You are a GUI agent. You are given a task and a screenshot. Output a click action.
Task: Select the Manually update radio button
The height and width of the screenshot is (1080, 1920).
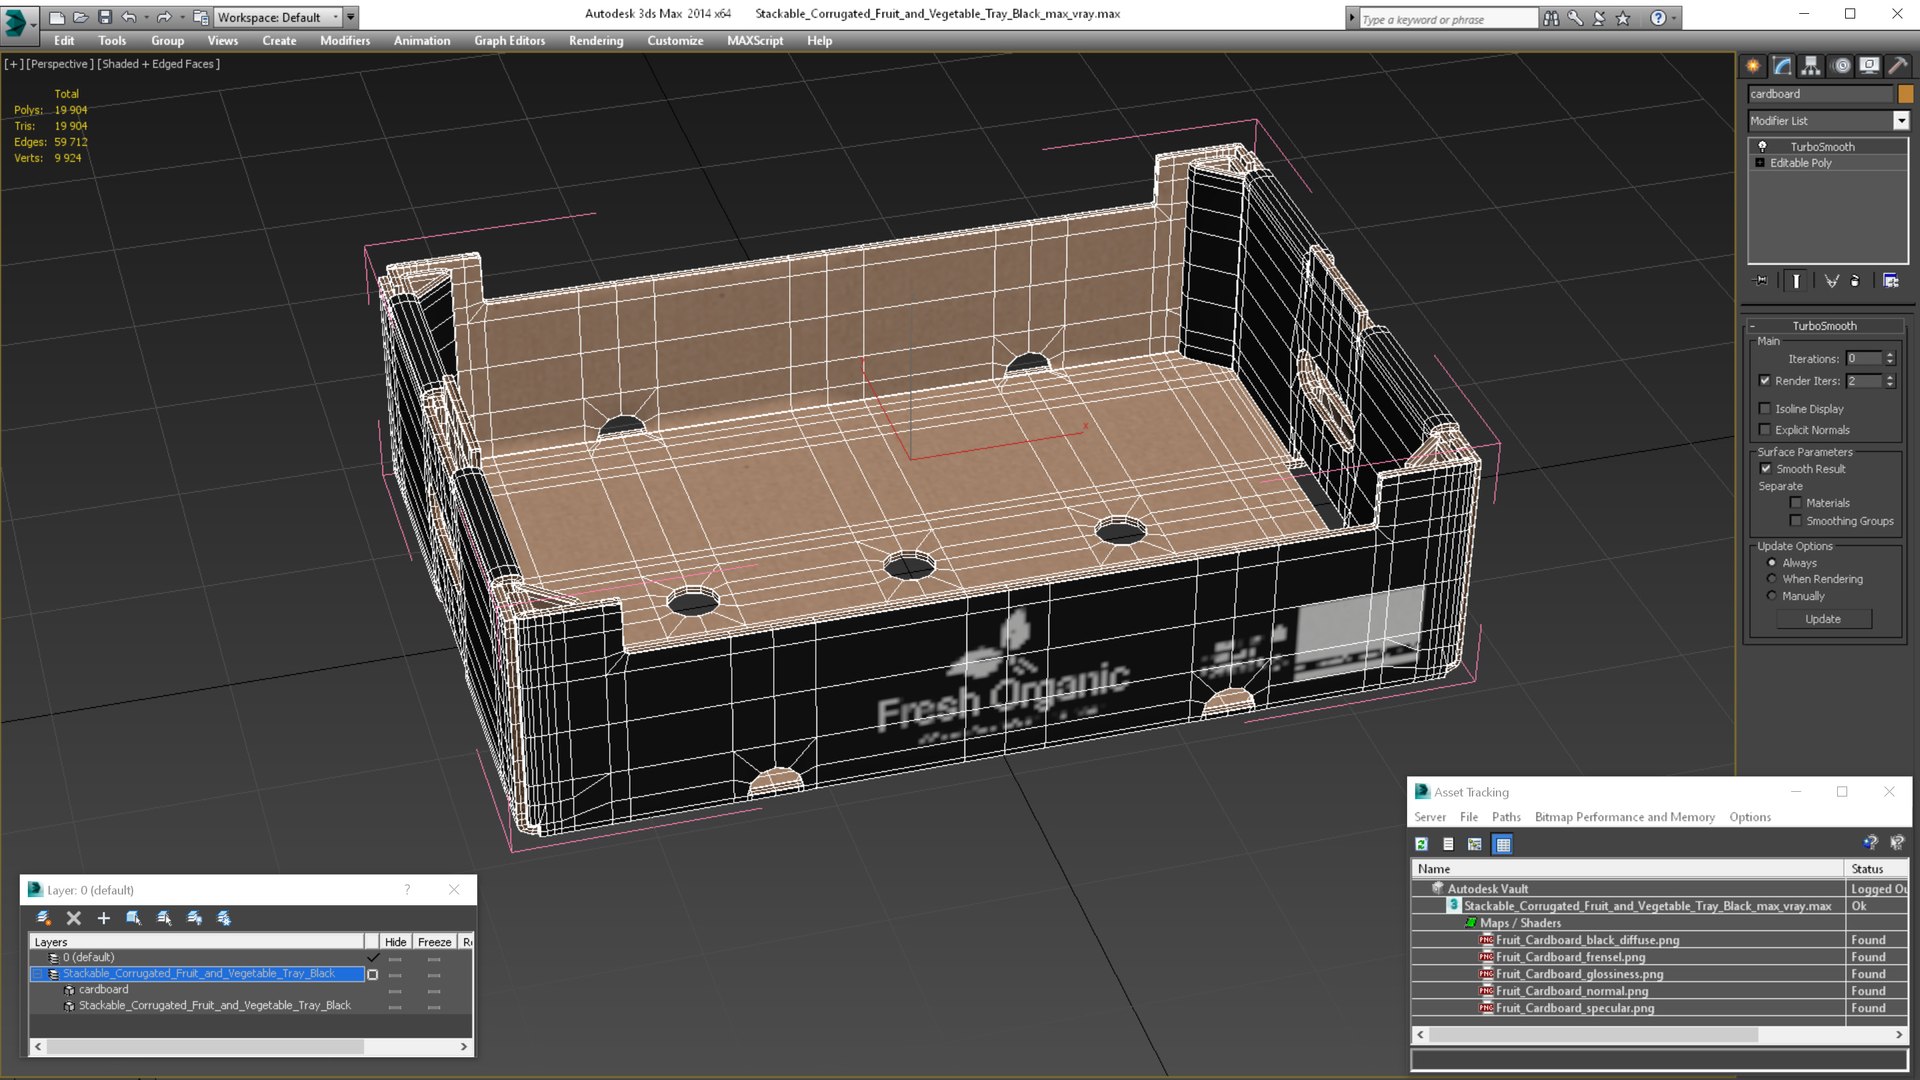tap(1772, 596)
